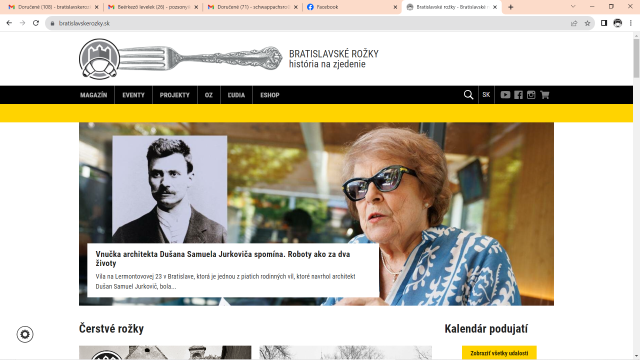Image resolution: width=640 pixels, height=360 pixels.
Task: Open the Chrome three-dot menu
Action: [631, 23]
